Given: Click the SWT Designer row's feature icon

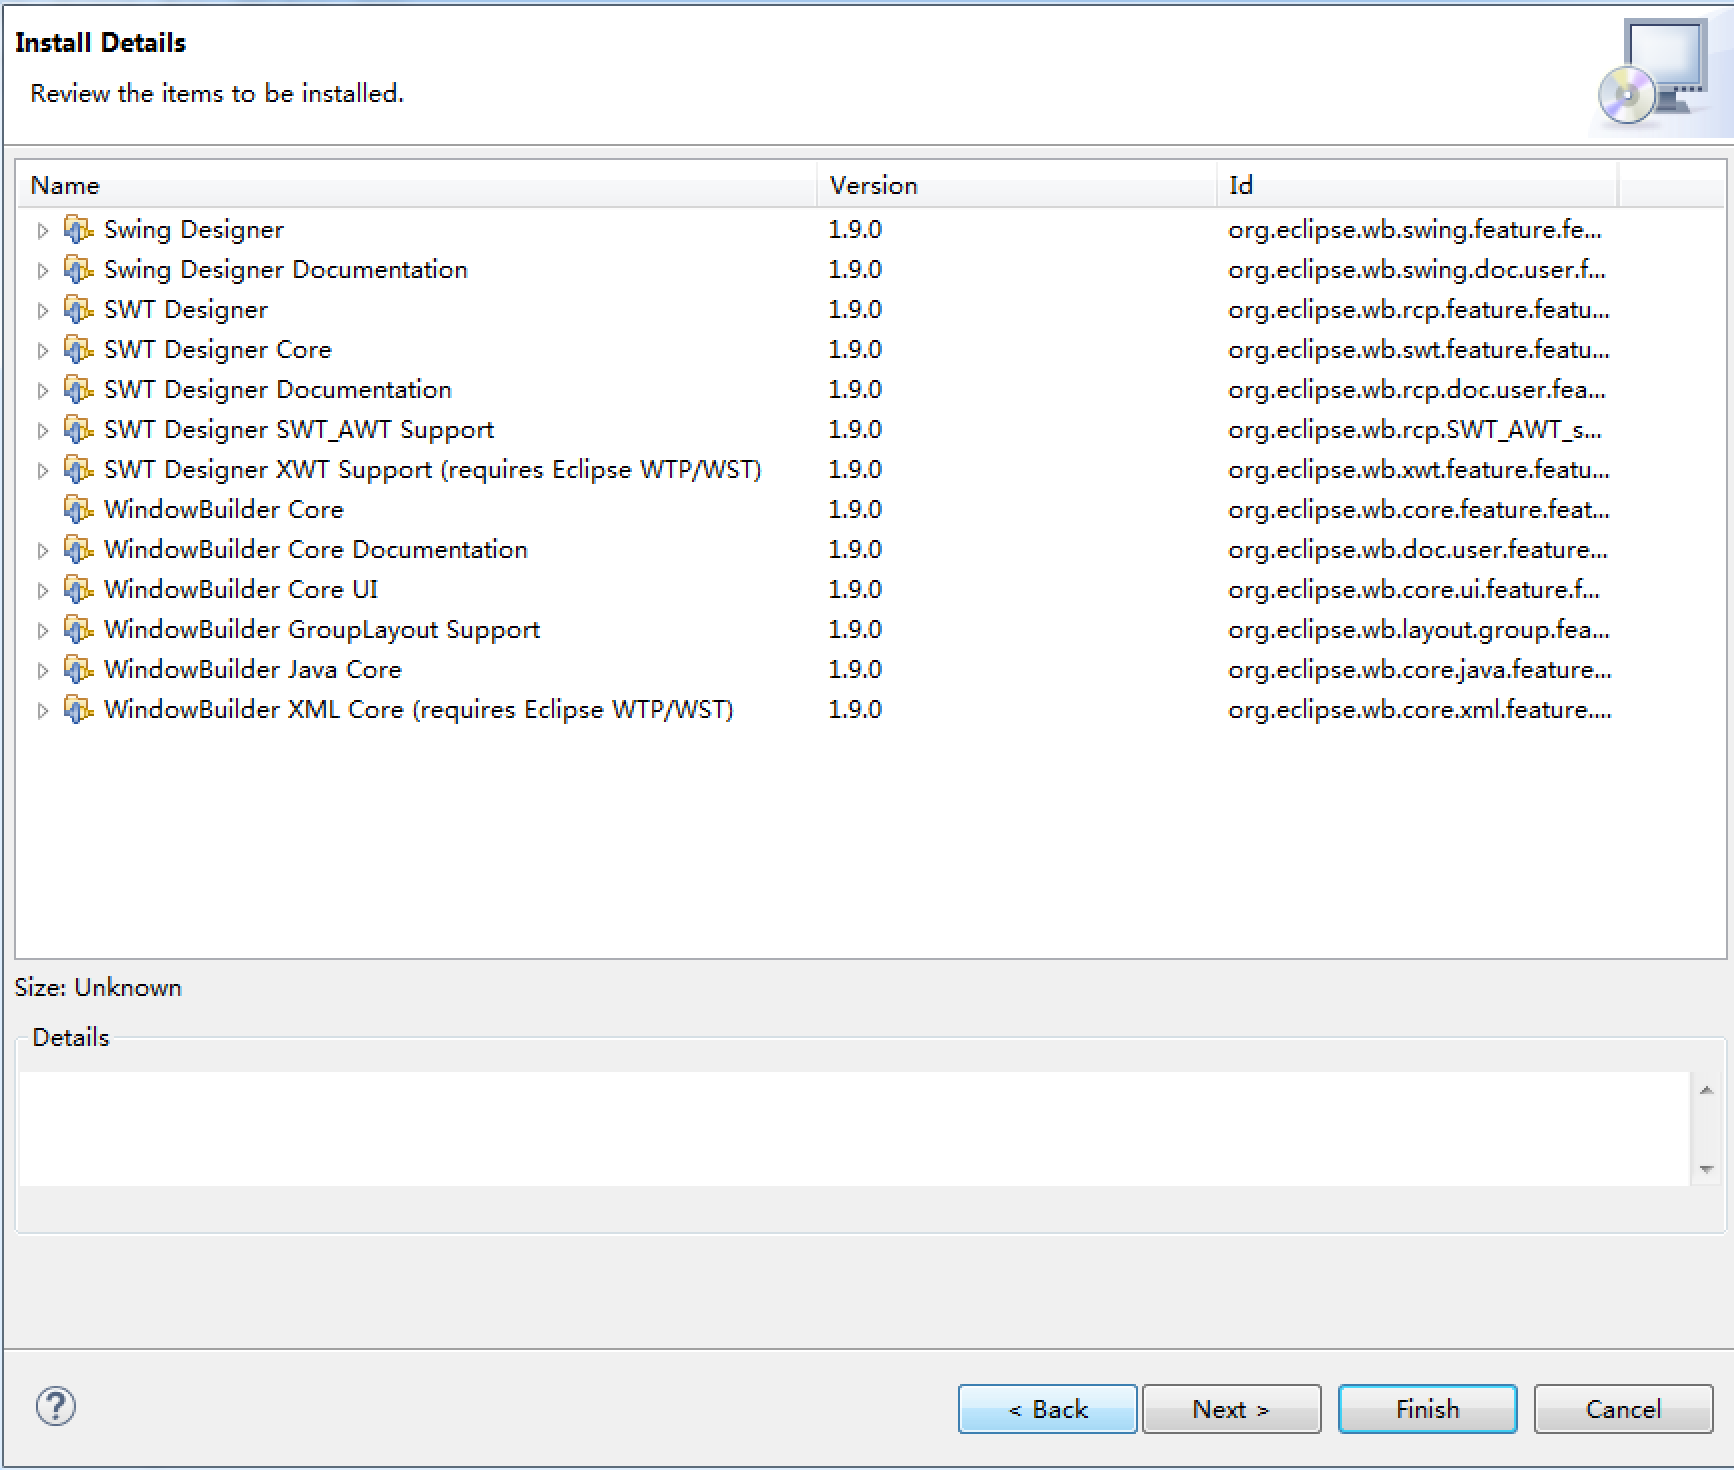Looking at the screenshot, I should 78,310.
